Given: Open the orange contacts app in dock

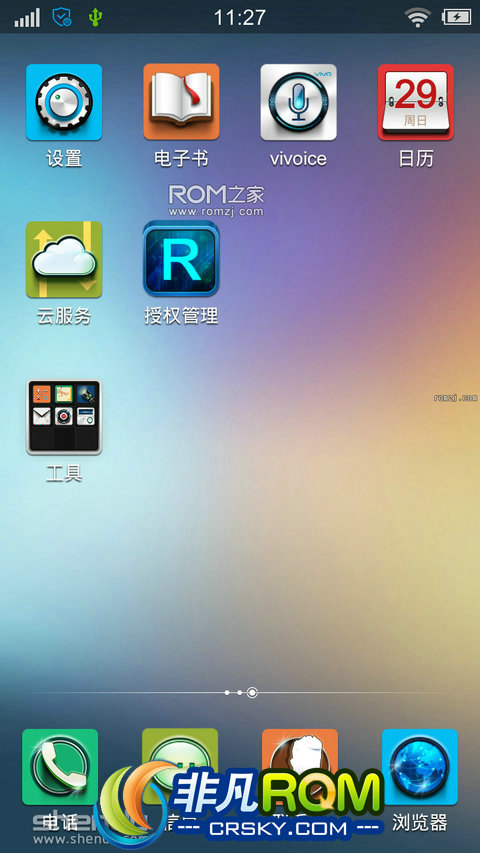Looking at the screenshot, I should [300, 767].
